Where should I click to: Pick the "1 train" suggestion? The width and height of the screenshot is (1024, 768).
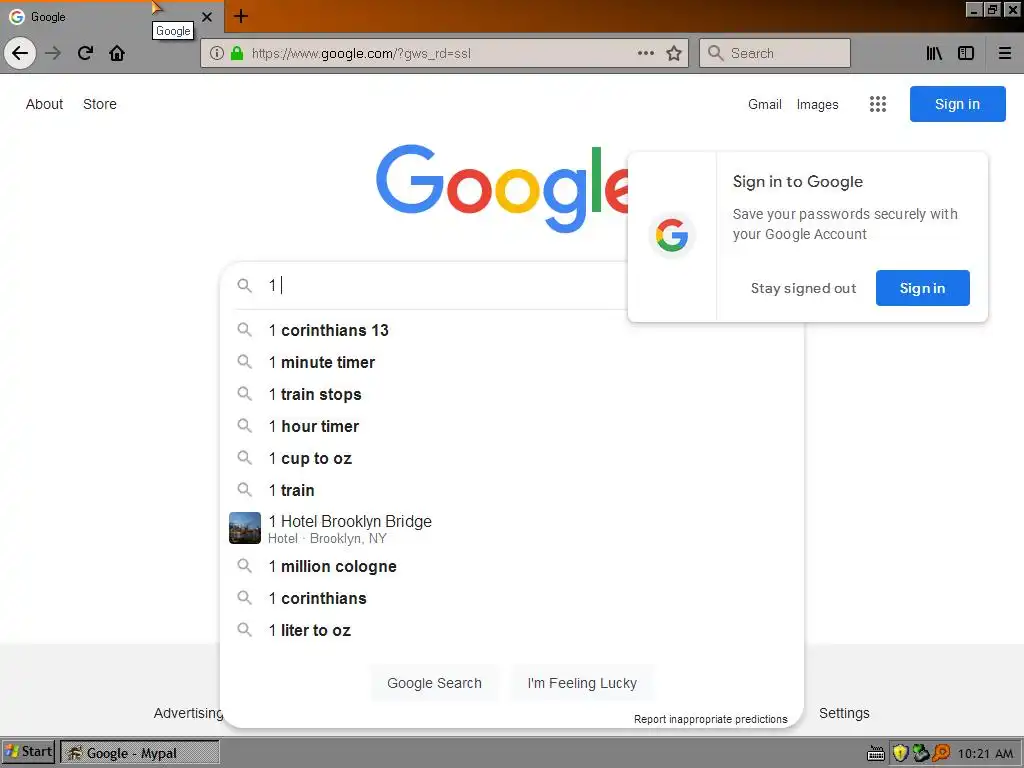(x=512, y=490)
